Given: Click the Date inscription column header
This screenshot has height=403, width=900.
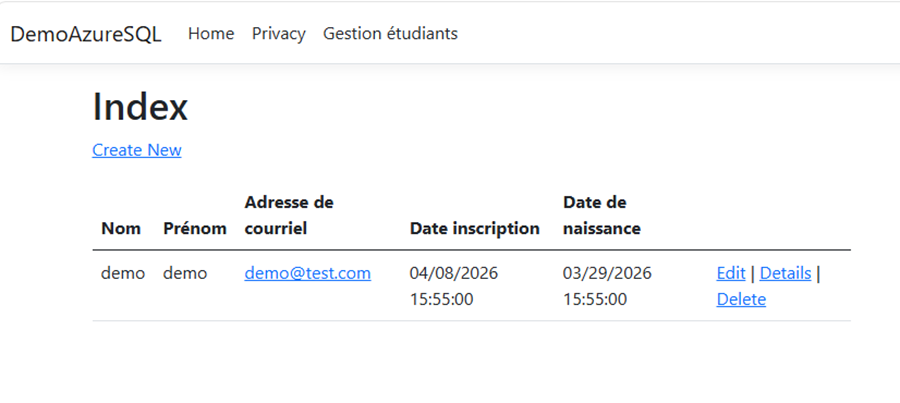Looking at the screenshot, I should point(474,229).
